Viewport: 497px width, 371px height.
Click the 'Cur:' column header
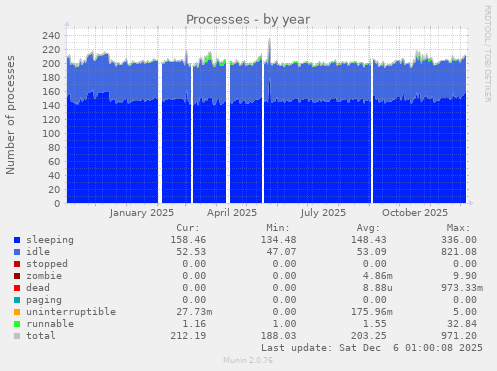tap(188, 228)
